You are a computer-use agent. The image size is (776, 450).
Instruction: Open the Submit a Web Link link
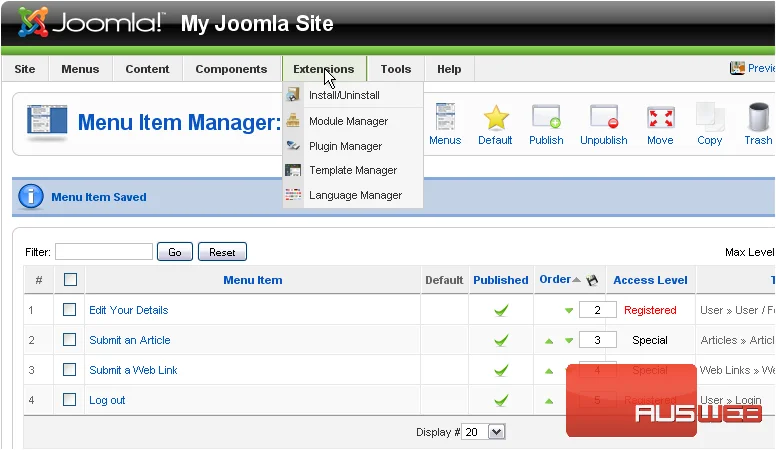pyautogui.click(x=133, y=370)
